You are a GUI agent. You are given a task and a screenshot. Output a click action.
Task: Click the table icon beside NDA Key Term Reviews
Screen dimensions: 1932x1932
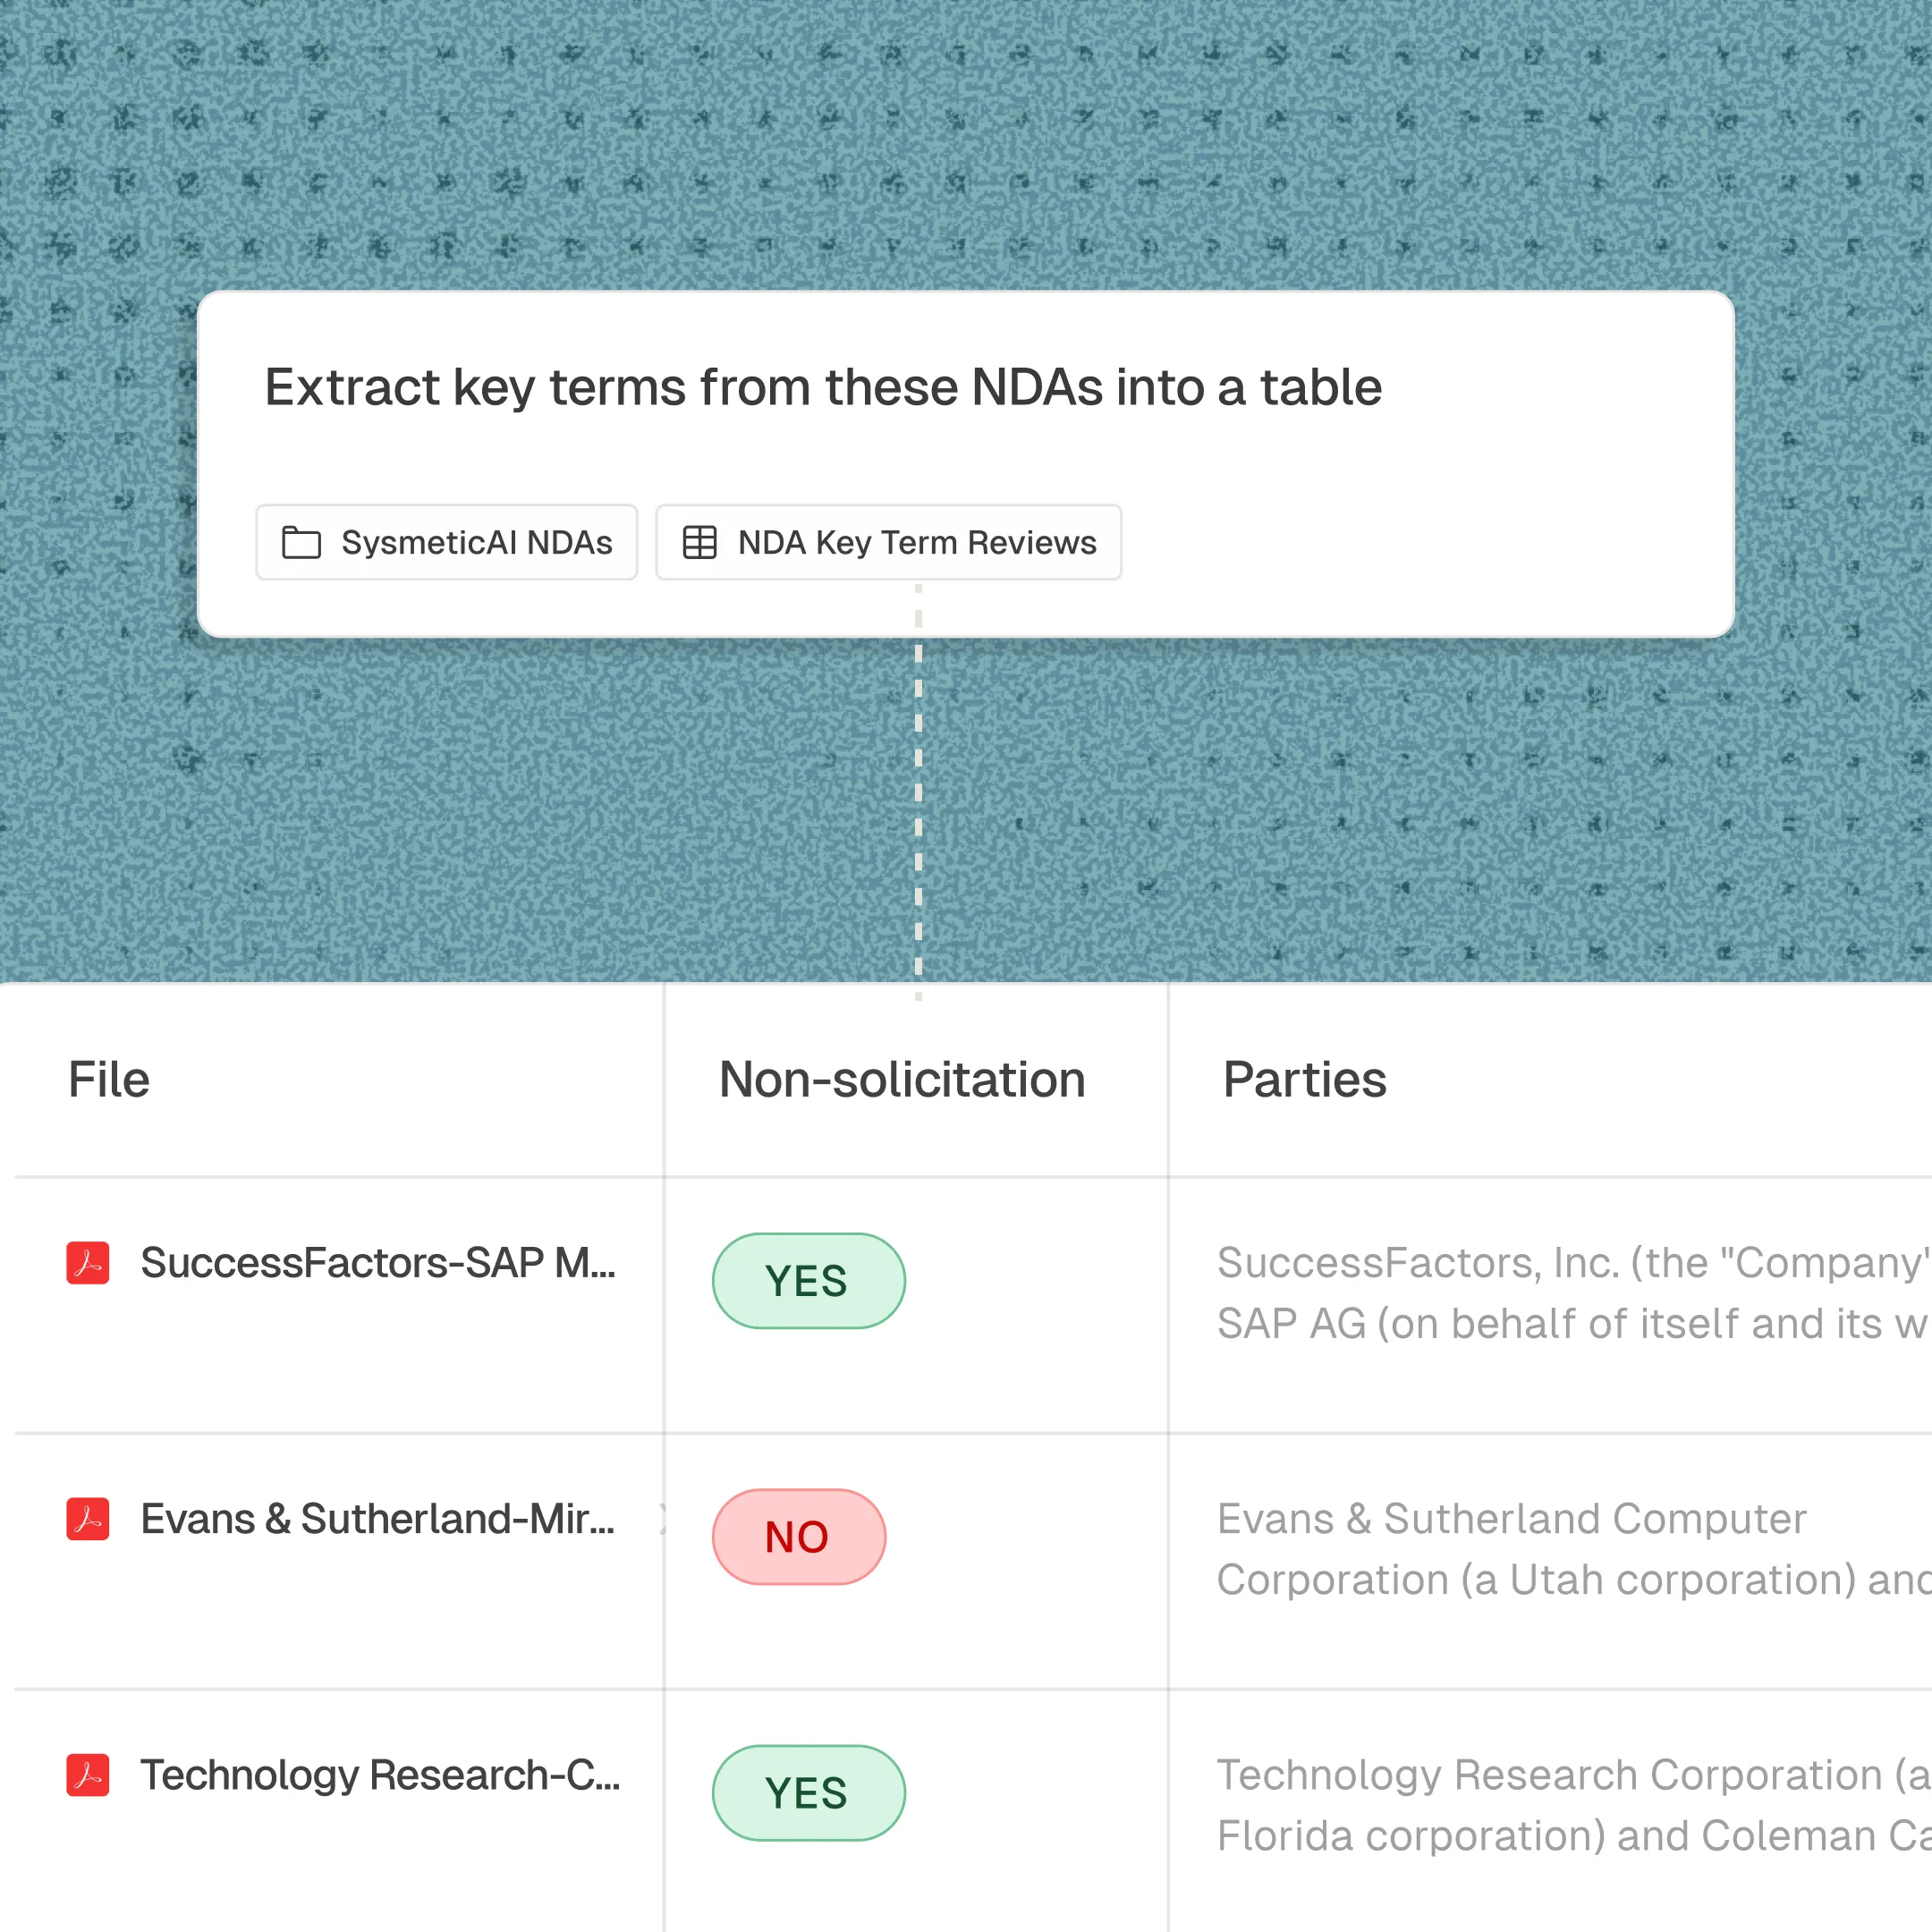(699, 542)
